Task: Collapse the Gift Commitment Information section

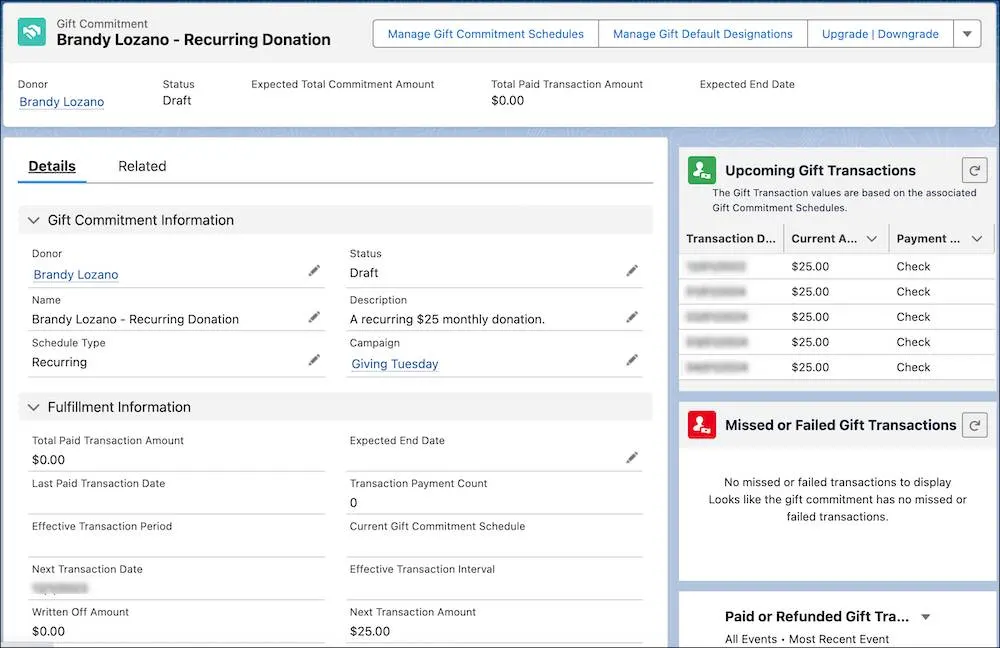Action: [x=34, y=220]
